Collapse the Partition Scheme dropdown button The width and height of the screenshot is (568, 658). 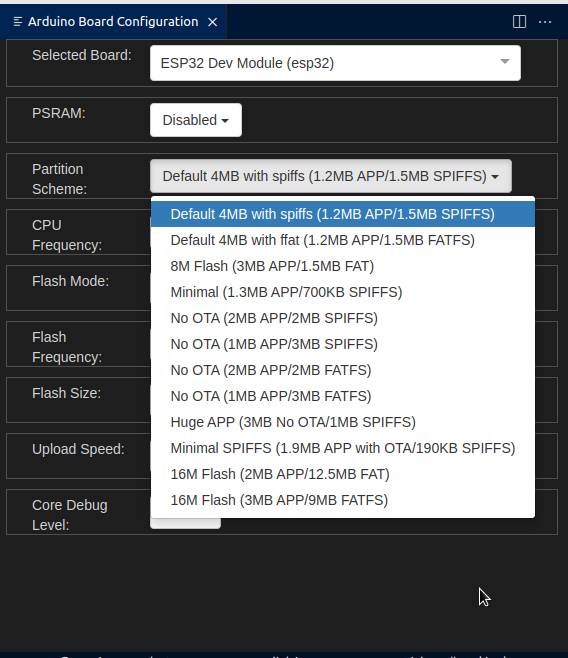(x=331, y=176)
